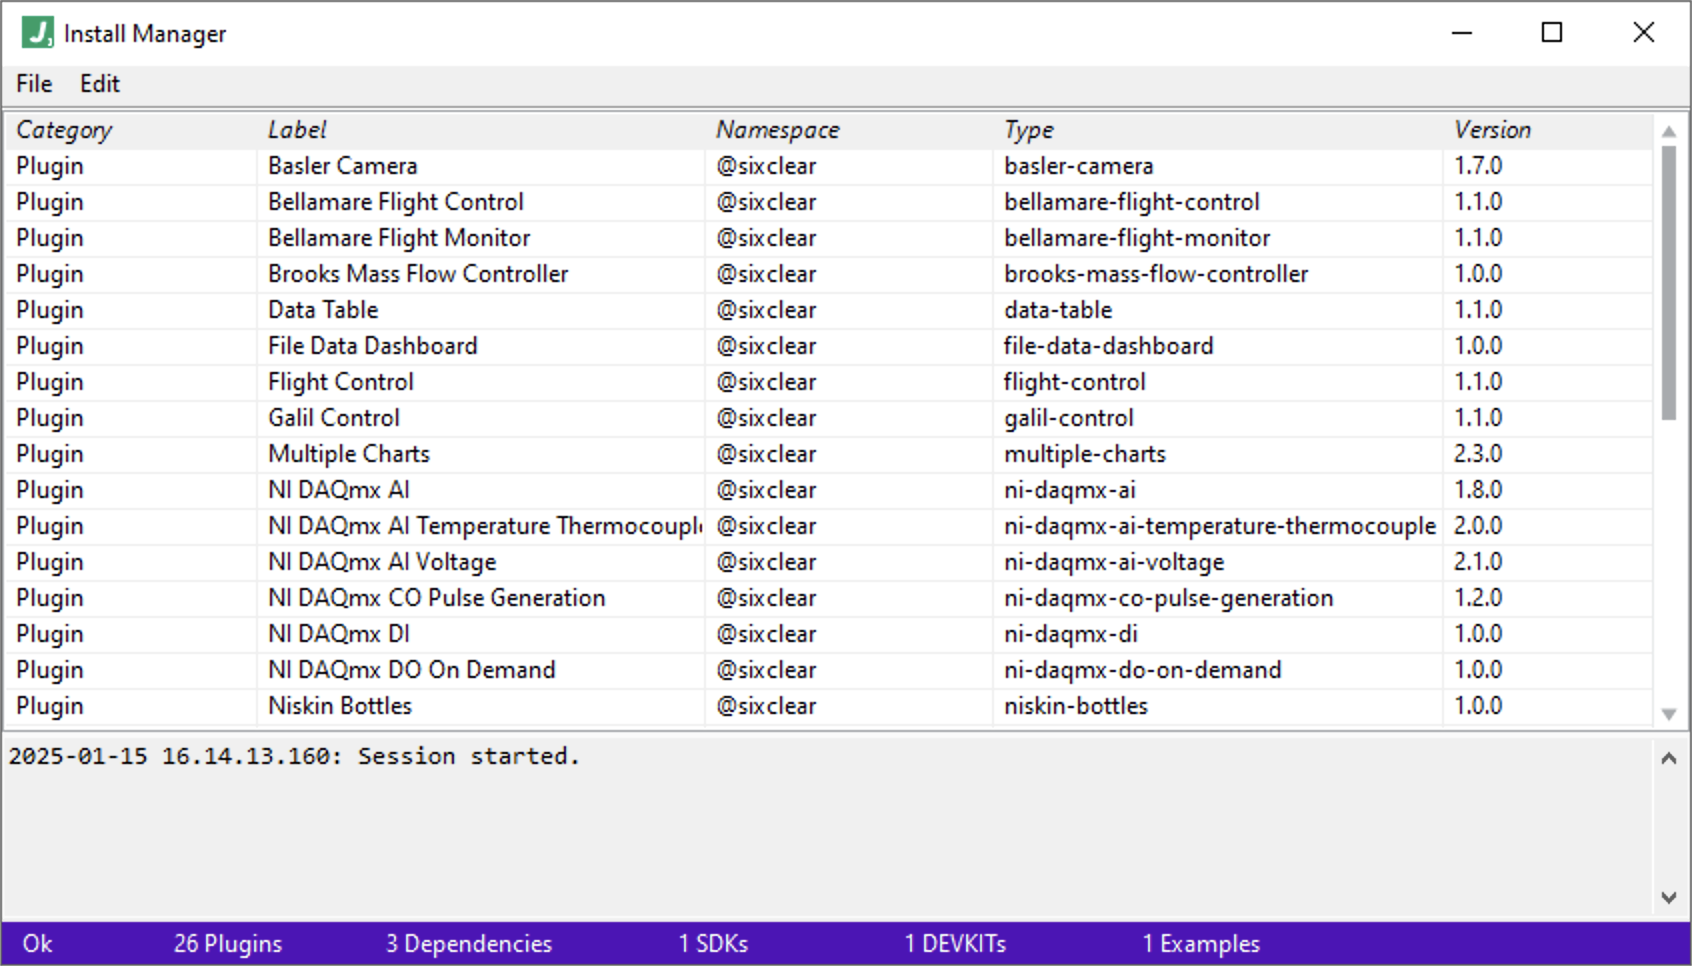This screenshot has height=966, width=1692.
Task: Click the 1 Examples status entry
Action: 1201,944
